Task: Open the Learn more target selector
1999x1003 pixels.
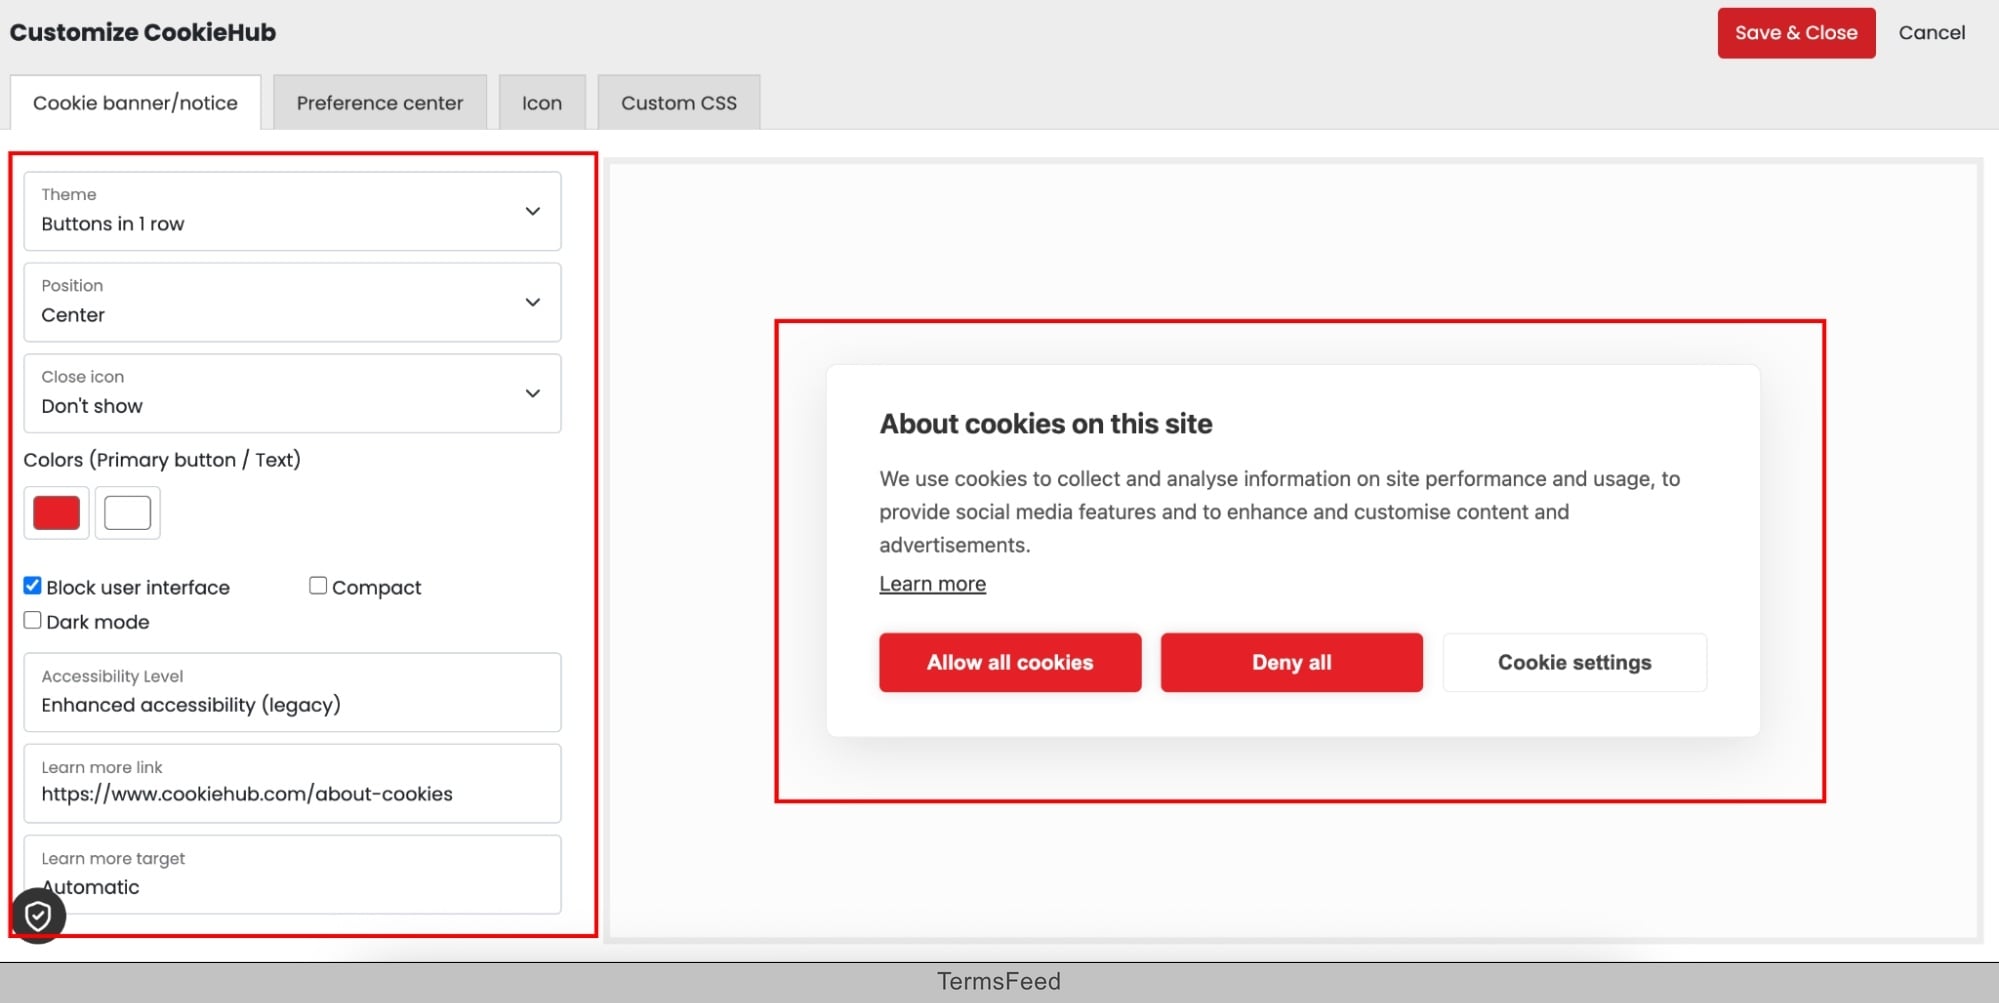Action: pos(292,874)
